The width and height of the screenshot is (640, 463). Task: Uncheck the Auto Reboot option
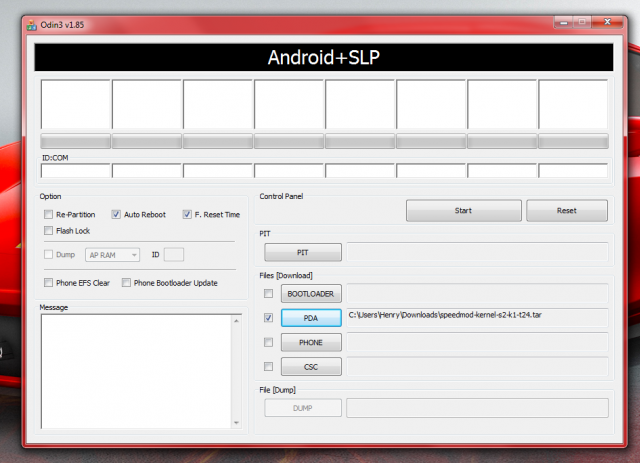tap(116, 214)
